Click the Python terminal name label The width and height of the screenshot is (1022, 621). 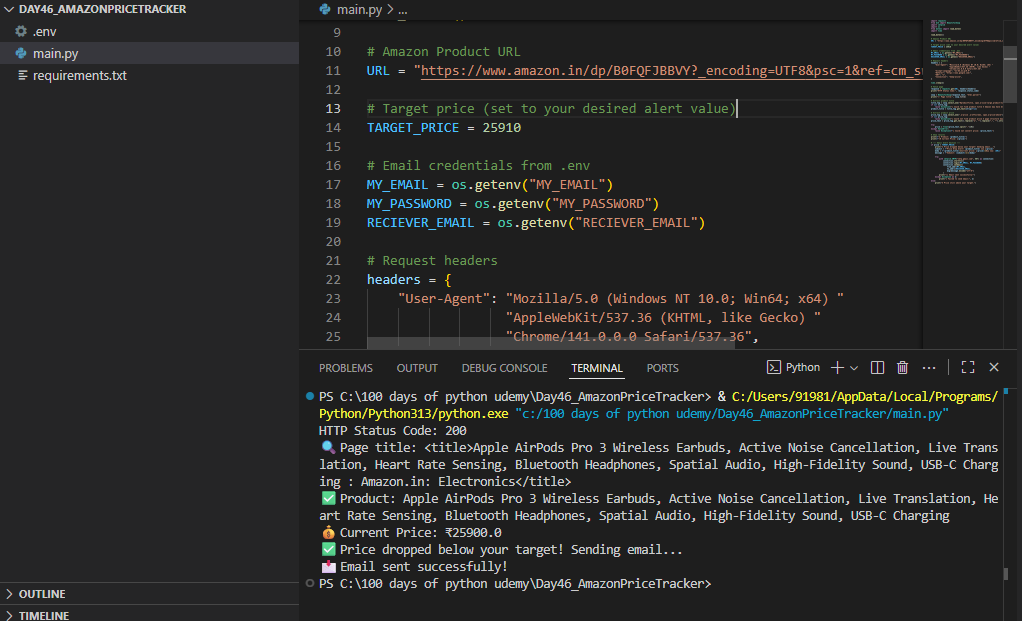point(802,368)
